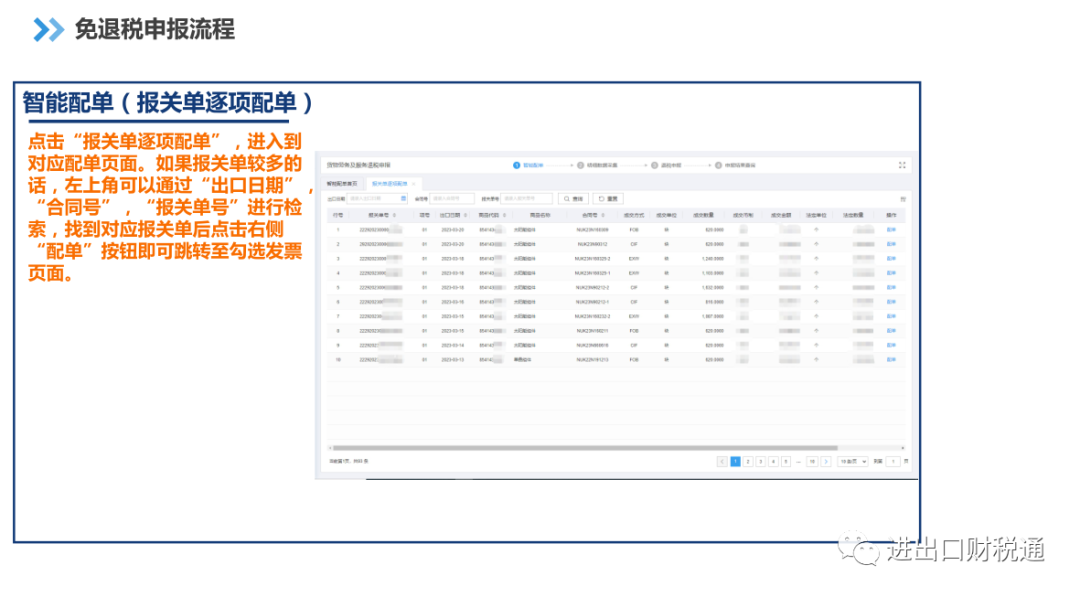Click 配单 link in row 3
This screenshot has height=597, width=1080.
[x=891, y=259]
